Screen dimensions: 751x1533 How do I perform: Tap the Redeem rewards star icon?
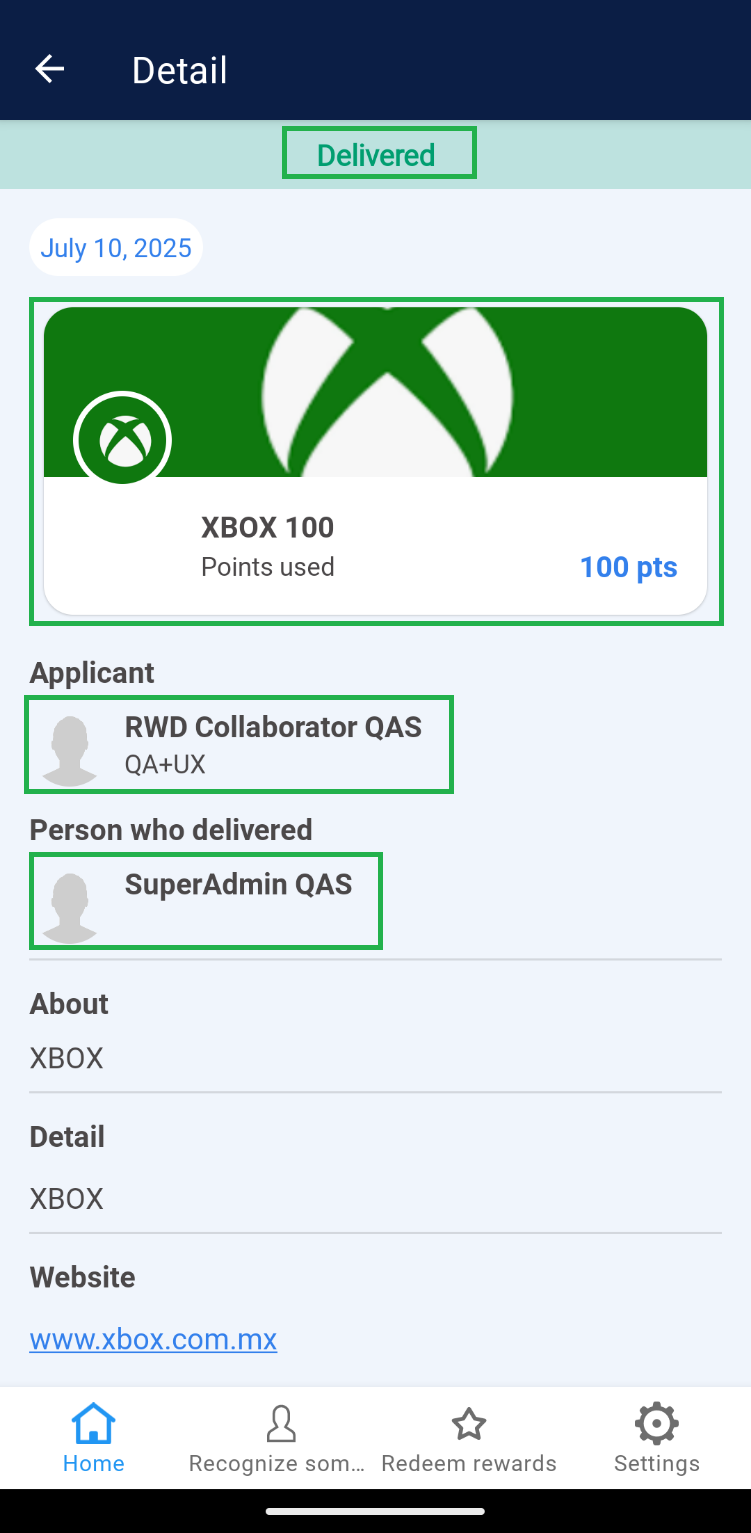469,1423
